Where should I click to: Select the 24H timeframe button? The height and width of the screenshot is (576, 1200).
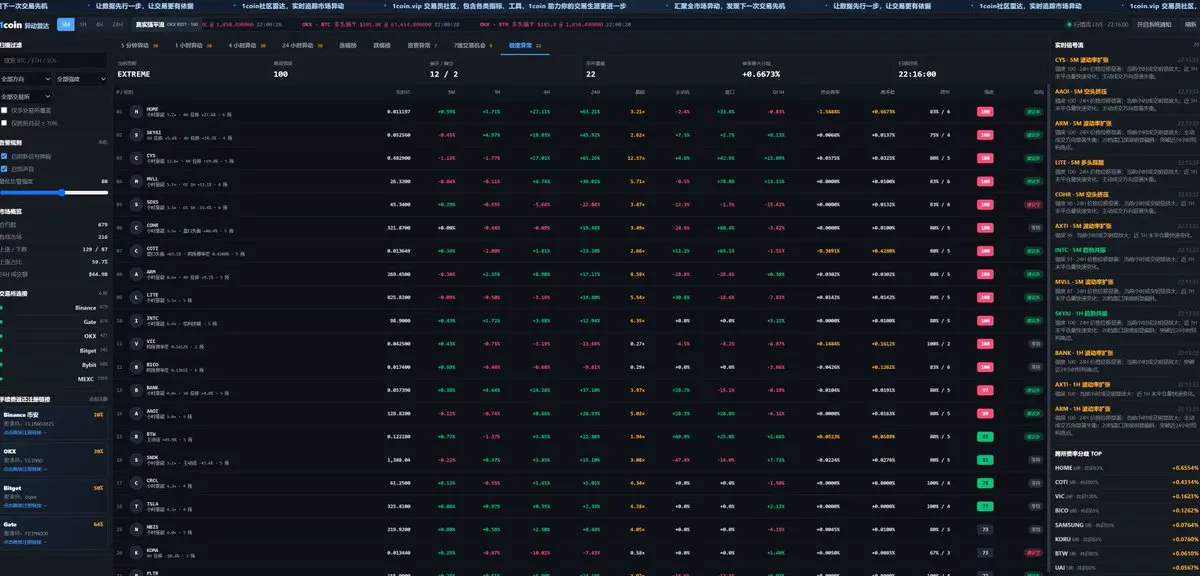(118, 23)
